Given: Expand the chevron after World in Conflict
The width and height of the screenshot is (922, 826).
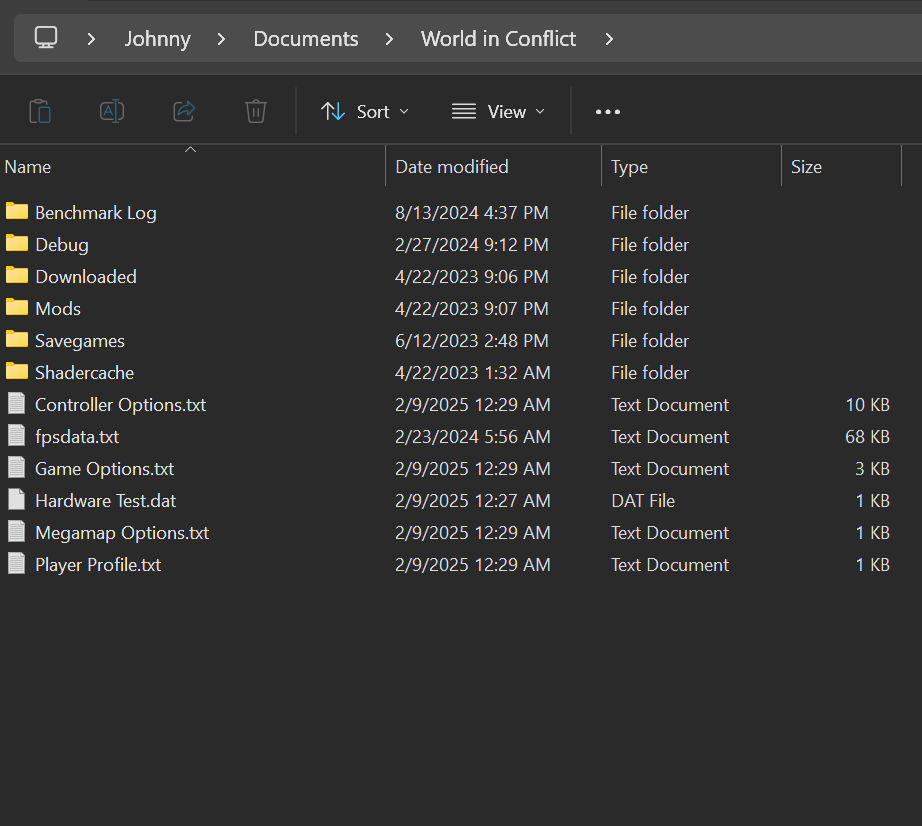Looking at the screenshot, I should click(x=609, y=39).
